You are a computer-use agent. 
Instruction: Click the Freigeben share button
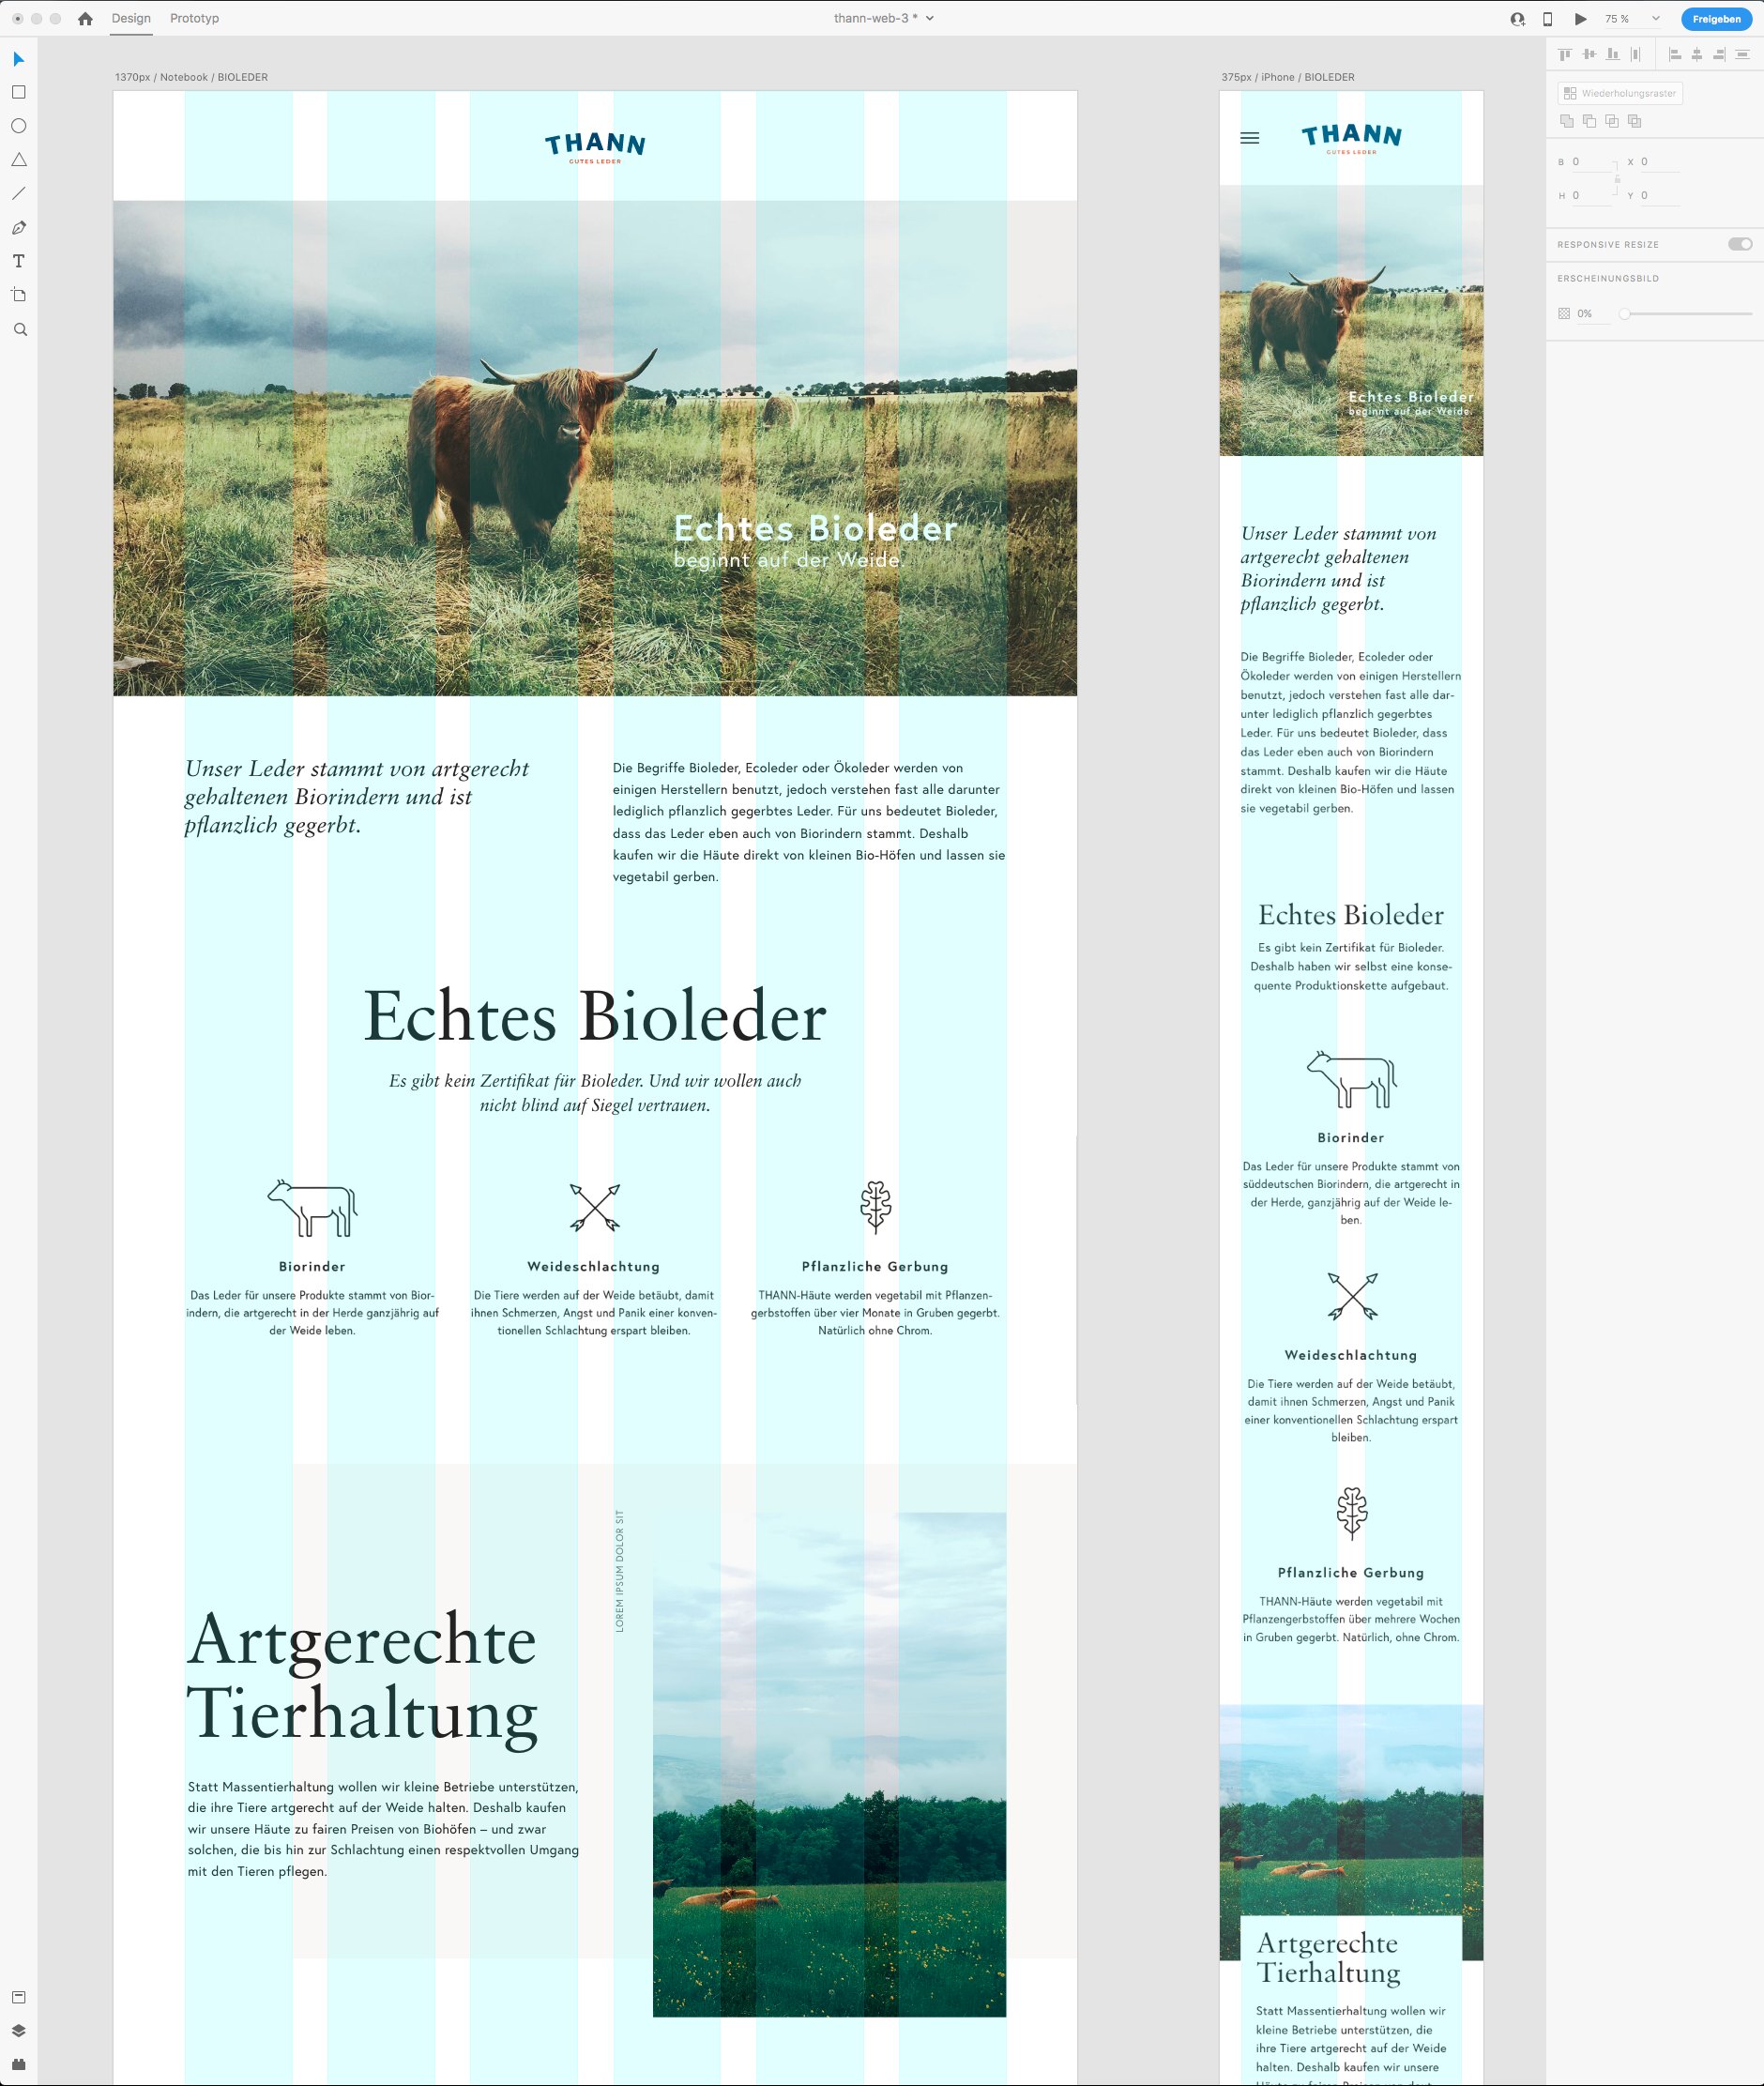click(1717, 18)
